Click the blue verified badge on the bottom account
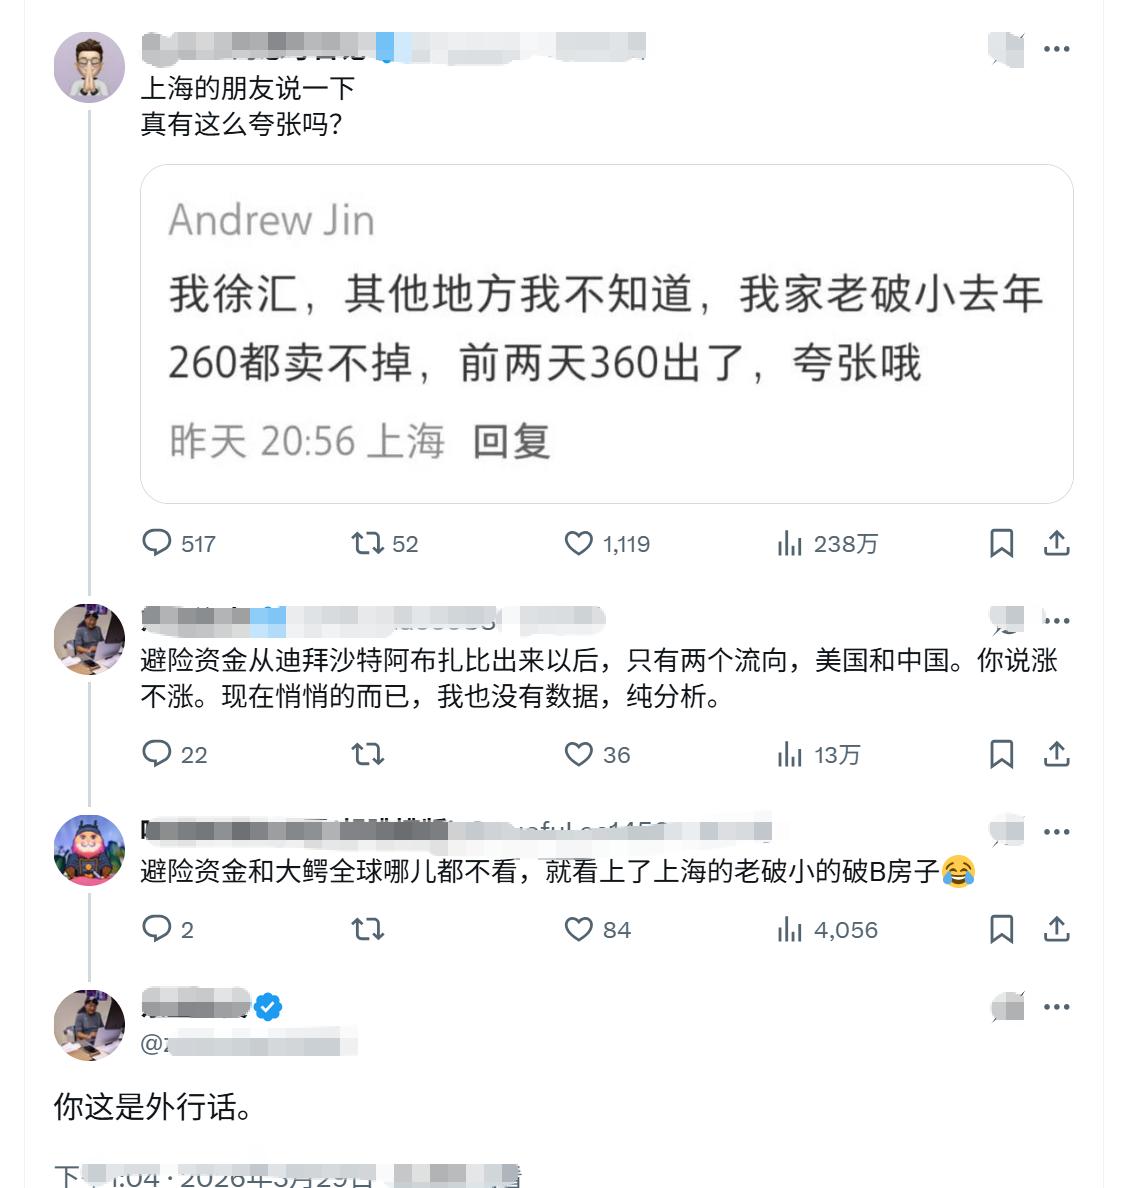The width and height of the screenshot is (1140, 1188). [x=266, y=1006]
